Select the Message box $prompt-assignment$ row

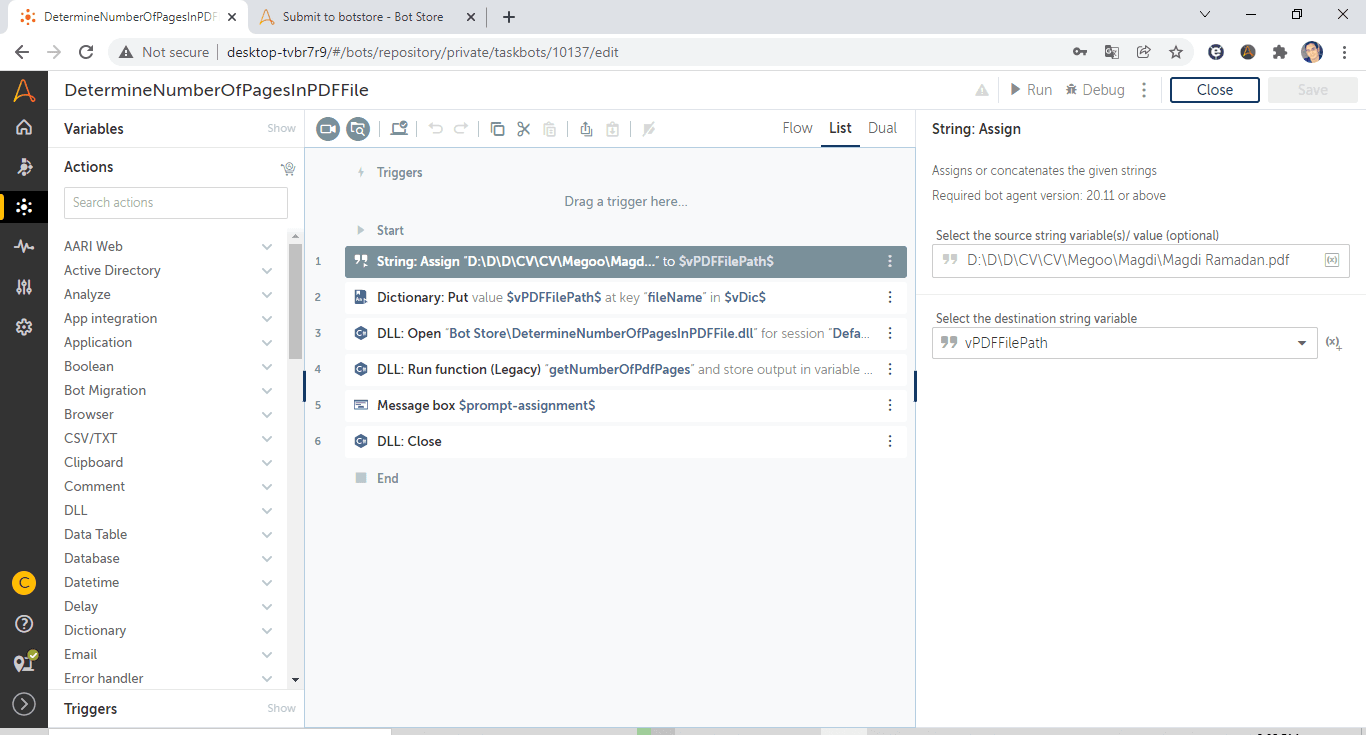[x=626, y=405]
